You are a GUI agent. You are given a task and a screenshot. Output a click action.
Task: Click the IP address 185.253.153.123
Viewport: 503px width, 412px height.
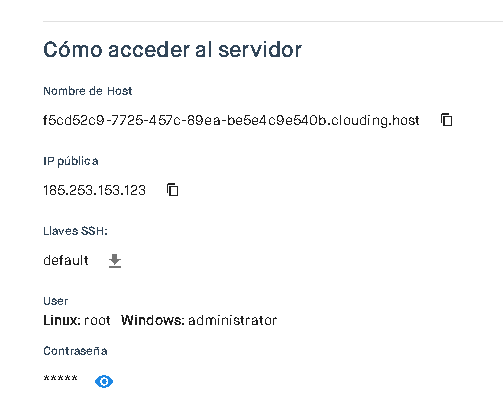click(x=94, y=190)
